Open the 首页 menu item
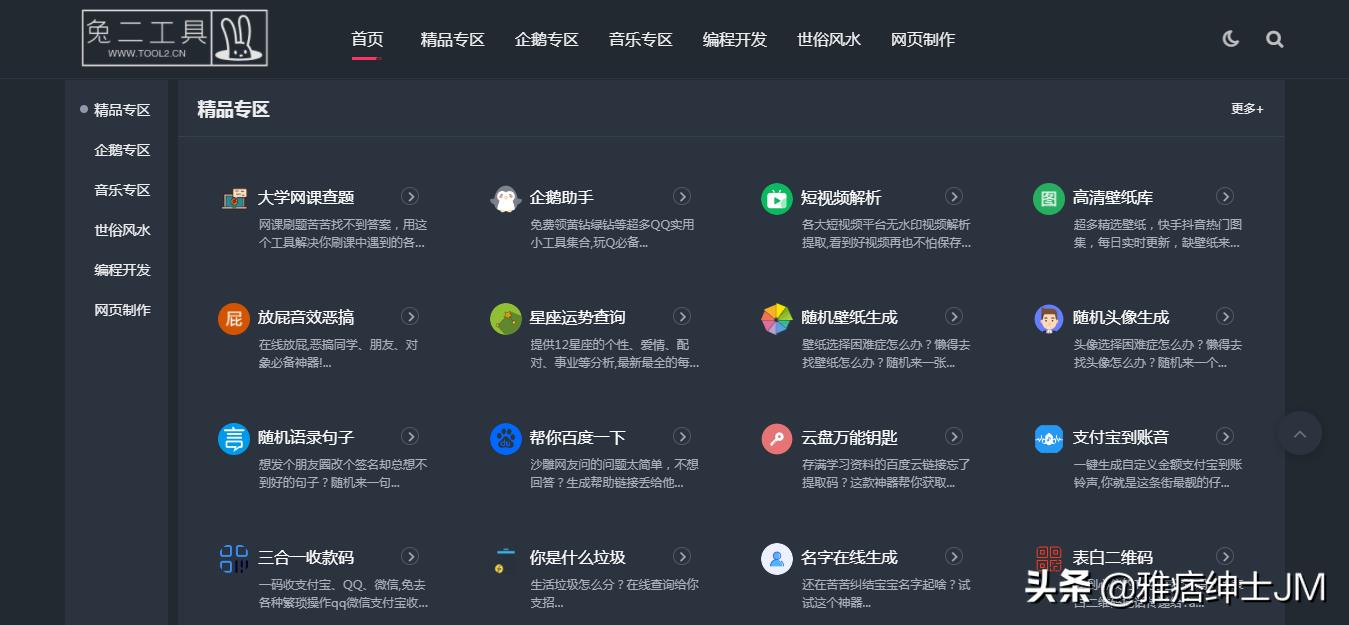1349x625 pixels. 366,39
